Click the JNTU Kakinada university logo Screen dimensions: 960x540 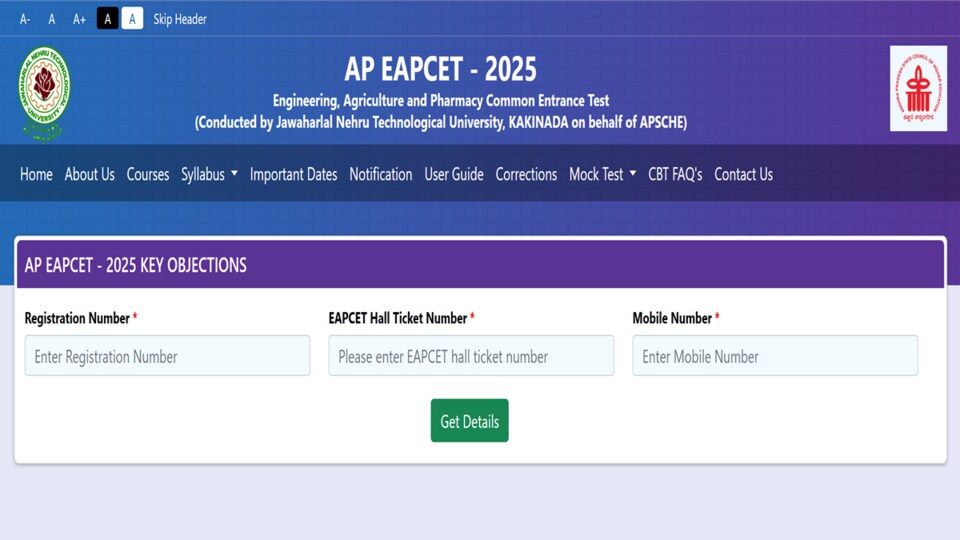pos(44,93)
